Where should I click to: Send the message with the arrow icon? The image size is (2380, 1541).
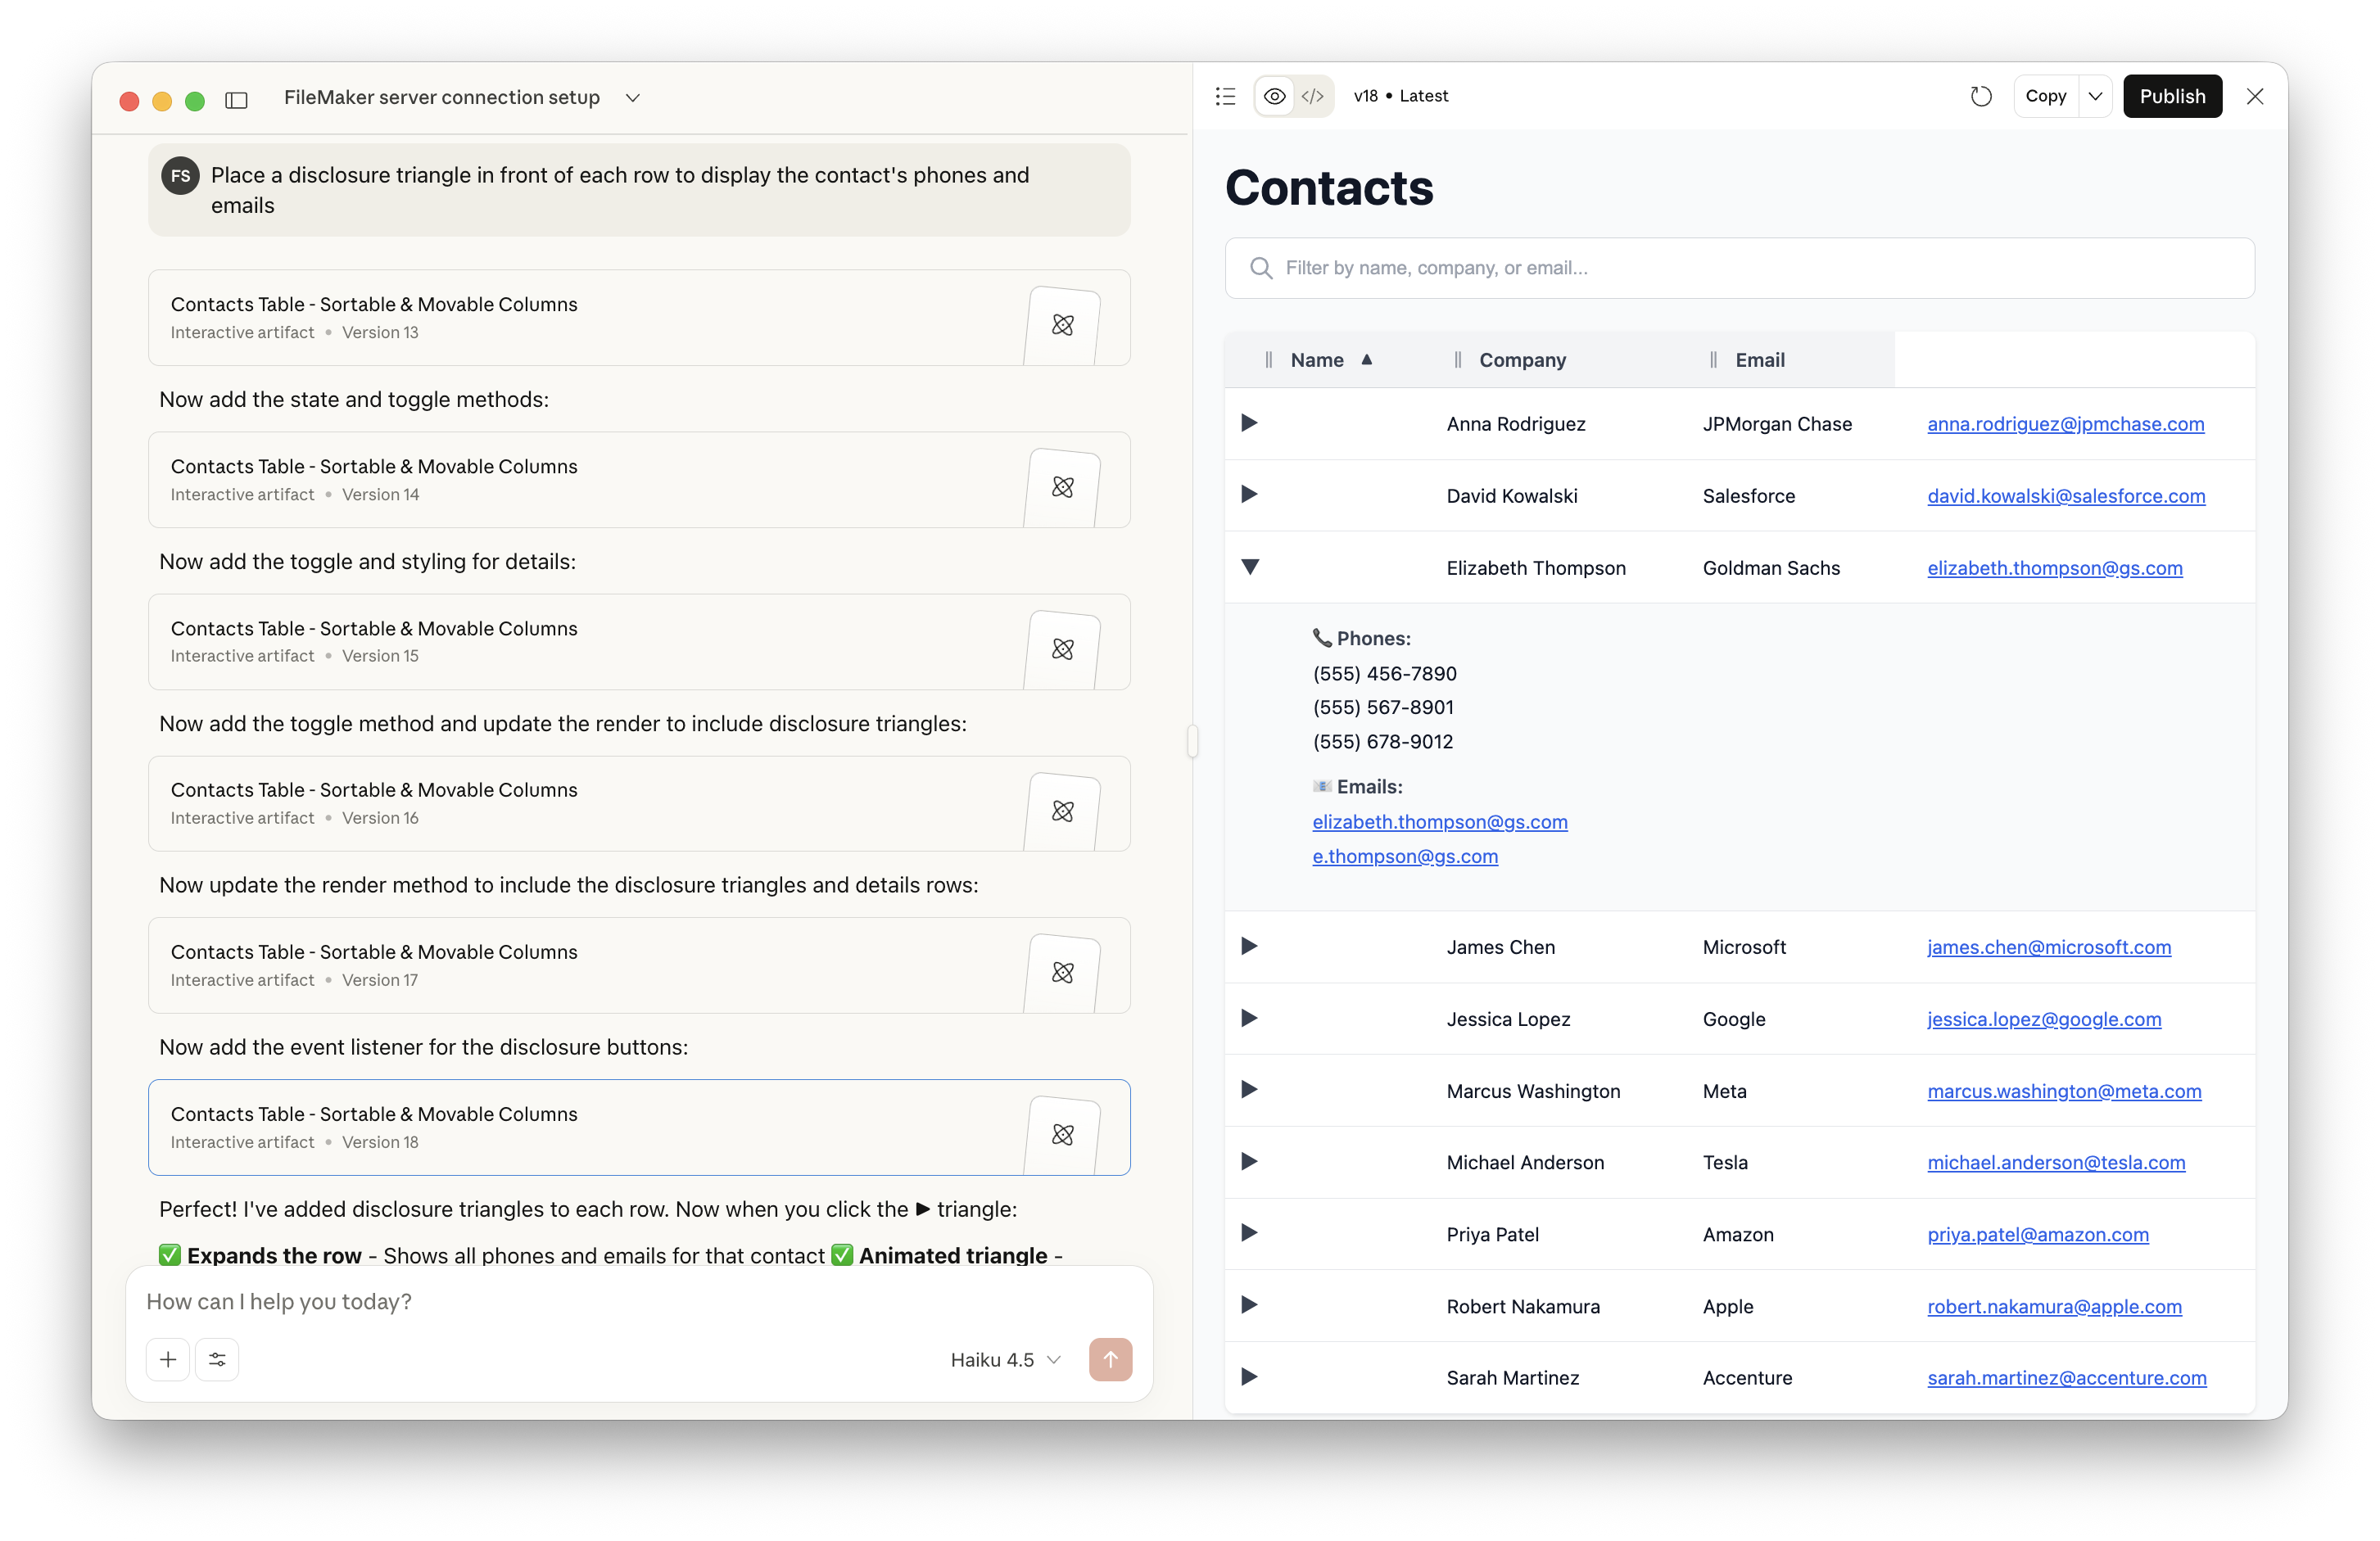tap(1110, 1360)
